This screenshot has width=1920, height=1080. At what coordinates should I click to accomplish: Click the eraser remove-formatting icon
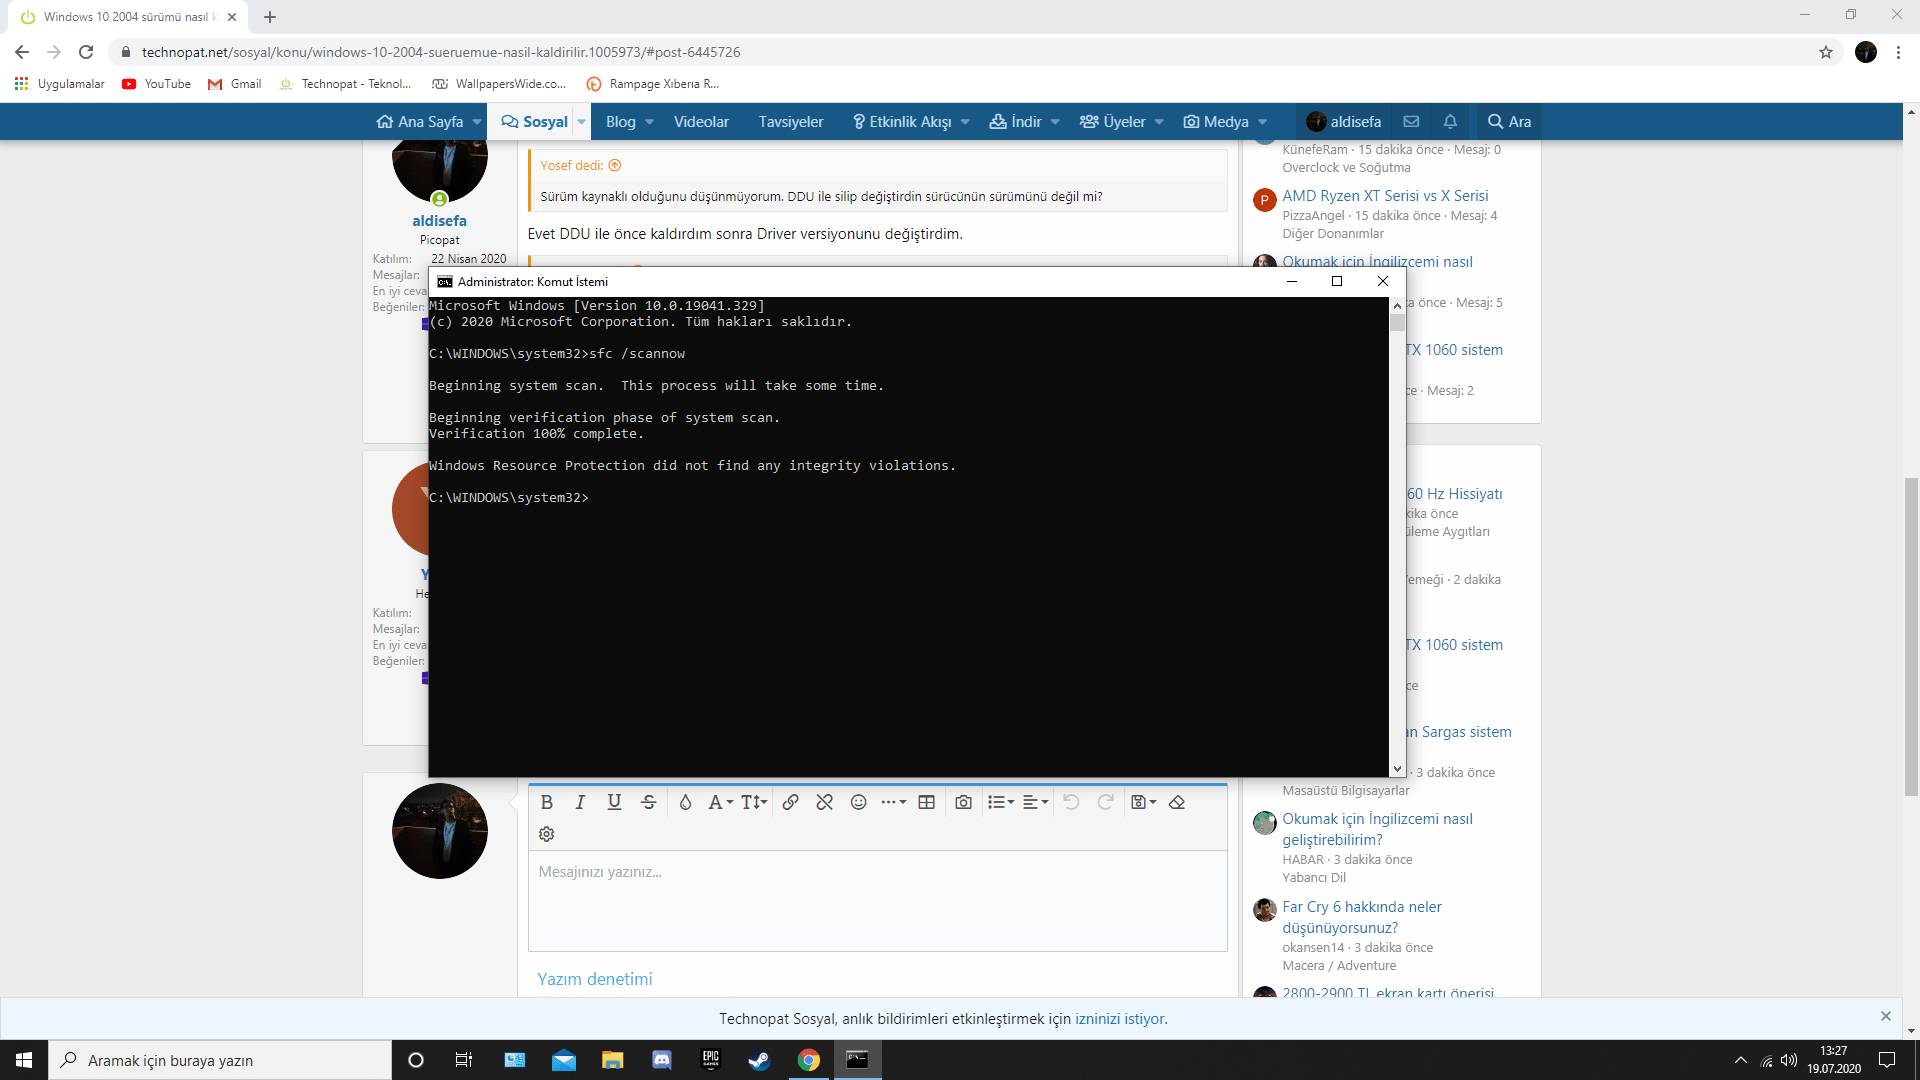point(1177,802)
